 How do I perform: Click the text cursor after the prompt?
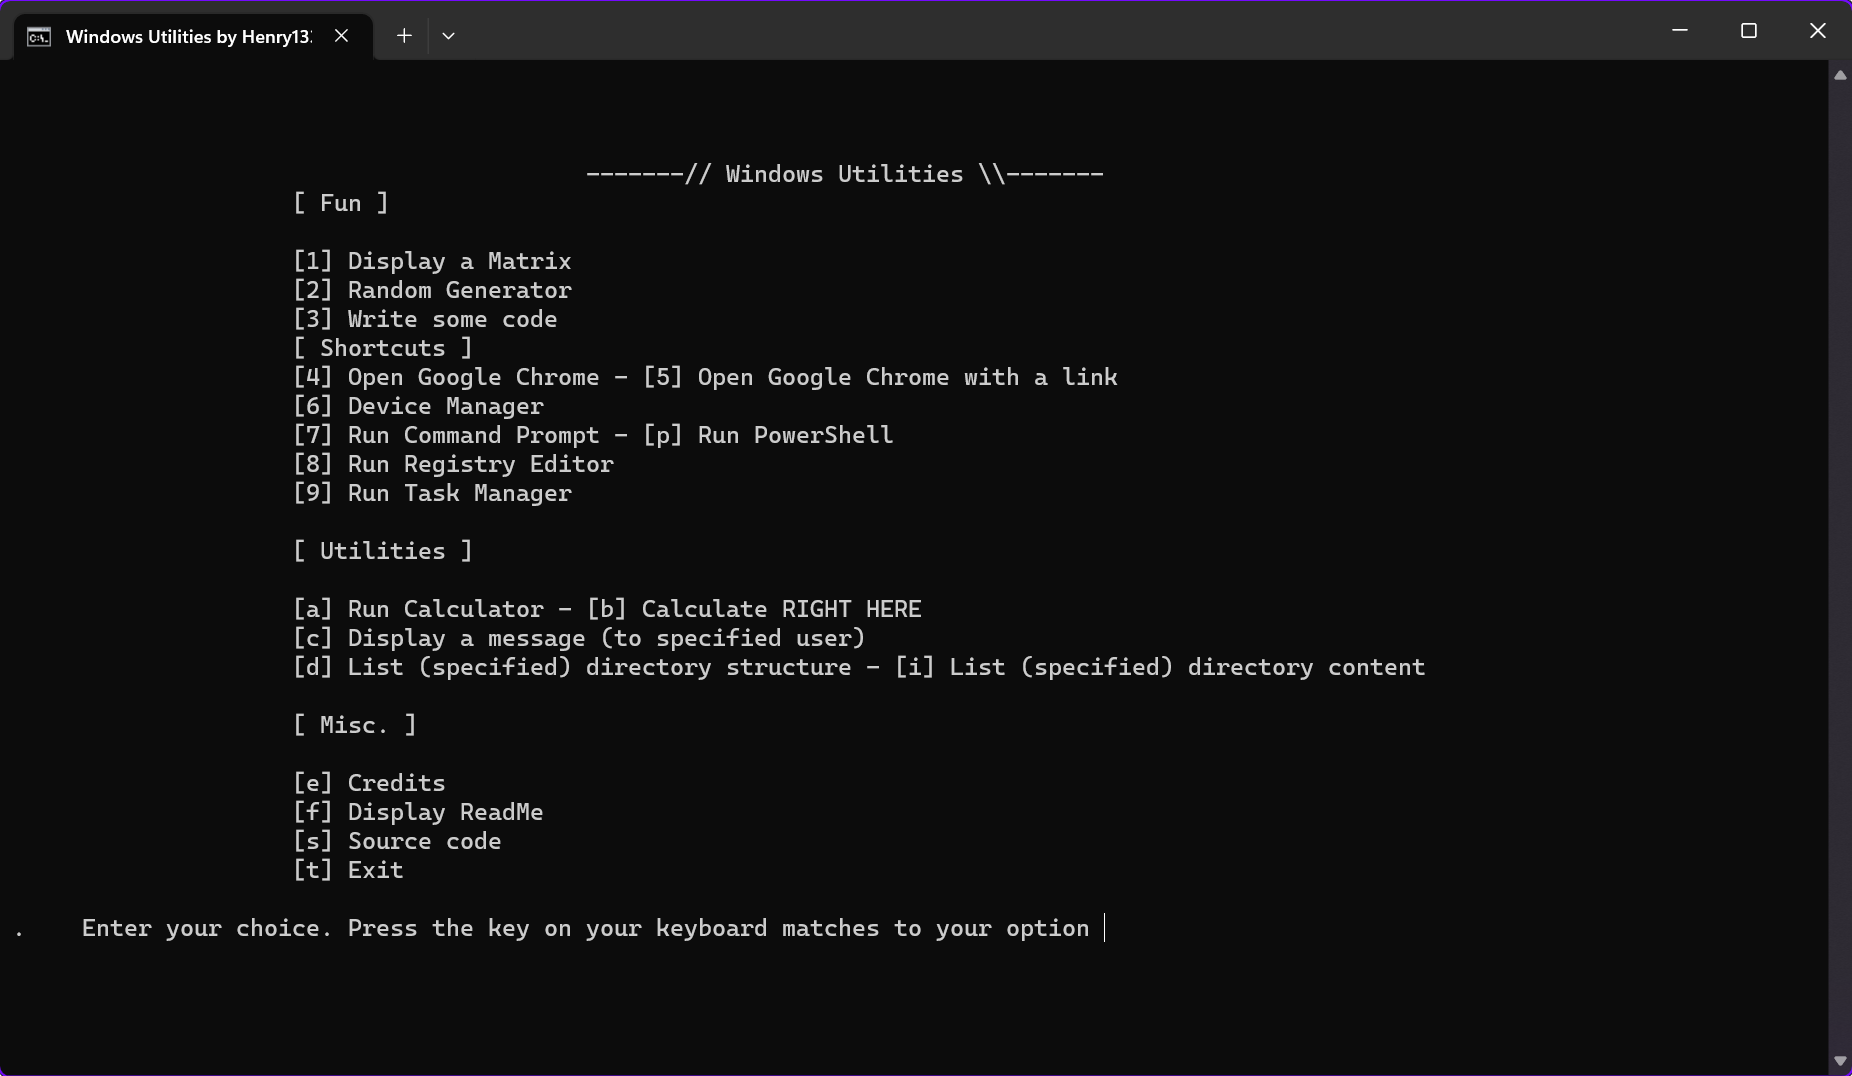click(1104, 928)
